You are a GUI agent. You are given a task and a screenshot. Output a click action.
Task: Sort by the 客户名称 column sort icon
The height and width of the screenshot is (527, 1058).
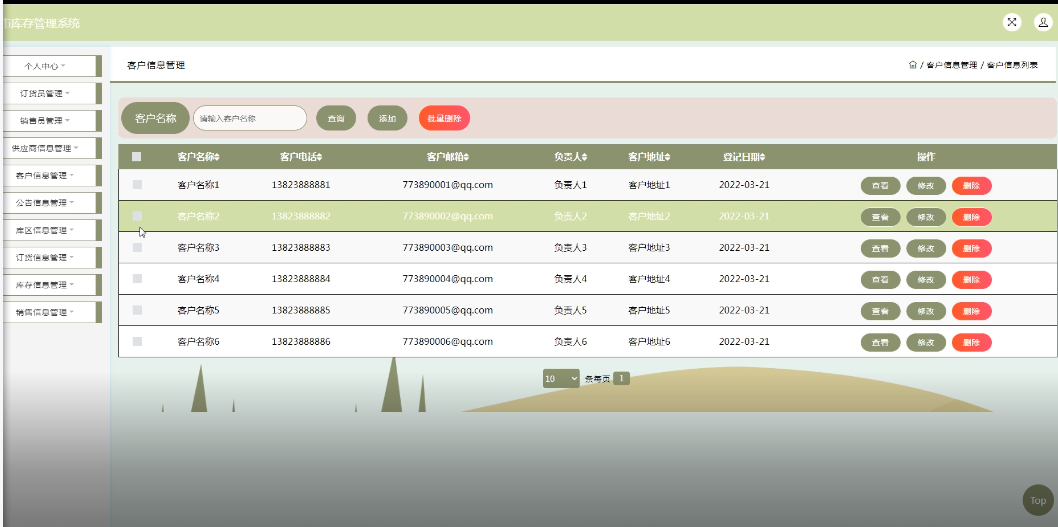(x=217, y=157)
